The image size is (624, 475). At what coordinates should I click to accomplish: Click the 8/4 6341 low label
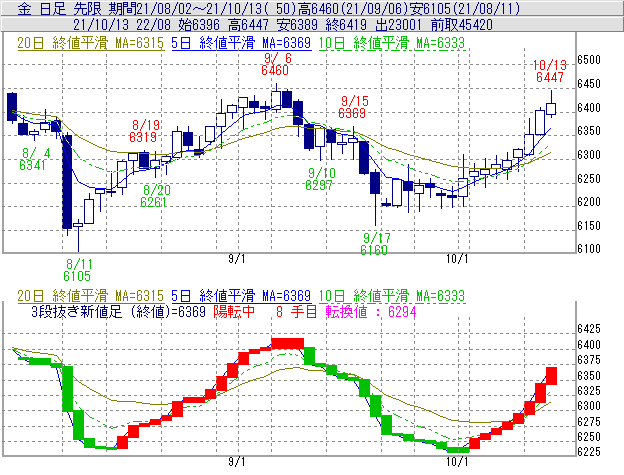point(33,159)
